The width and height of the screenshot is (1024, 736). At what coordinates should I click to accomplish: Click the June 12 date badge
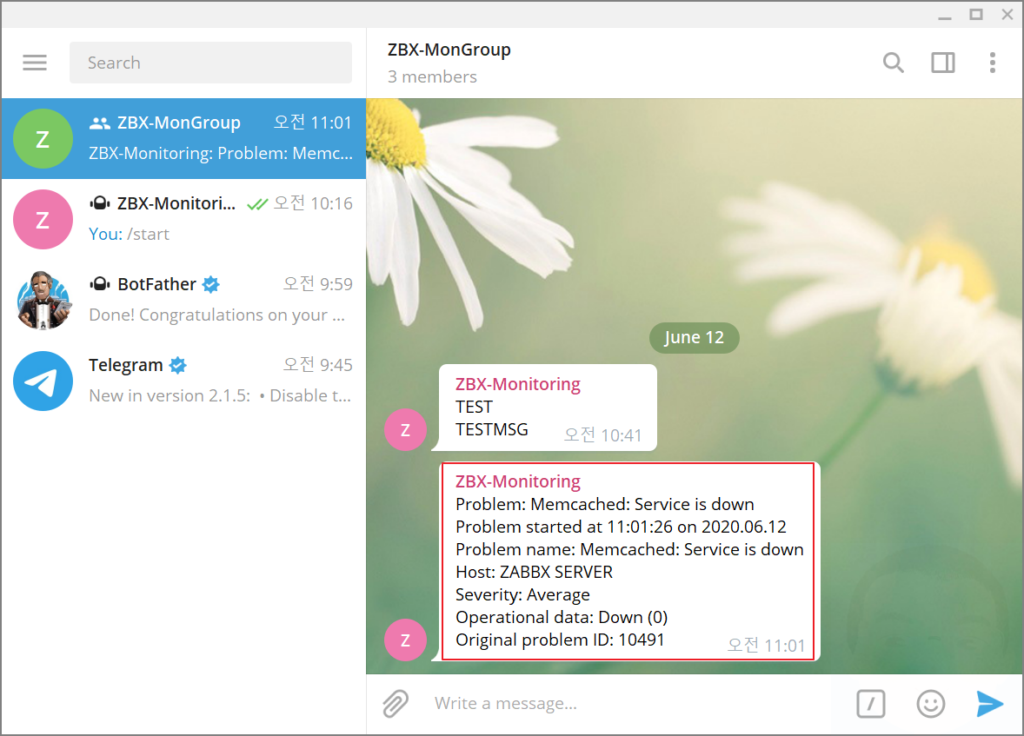click(694, 337)
